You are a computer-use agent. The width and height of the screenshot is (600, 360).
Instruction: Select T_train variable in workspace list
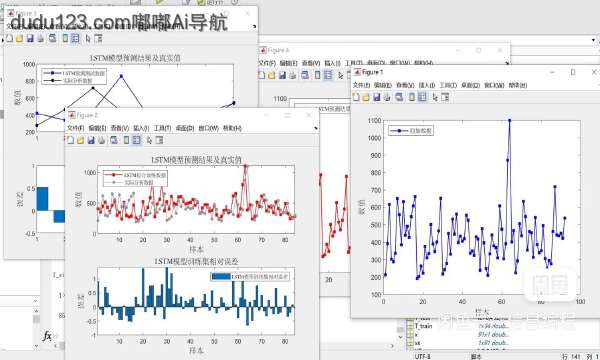423,326
